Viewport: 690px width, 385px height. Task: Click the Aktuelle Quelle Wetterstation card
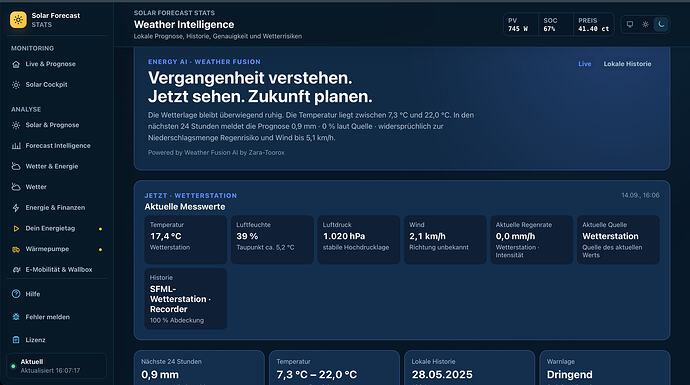pyautogui.click(x=618, y=240)
